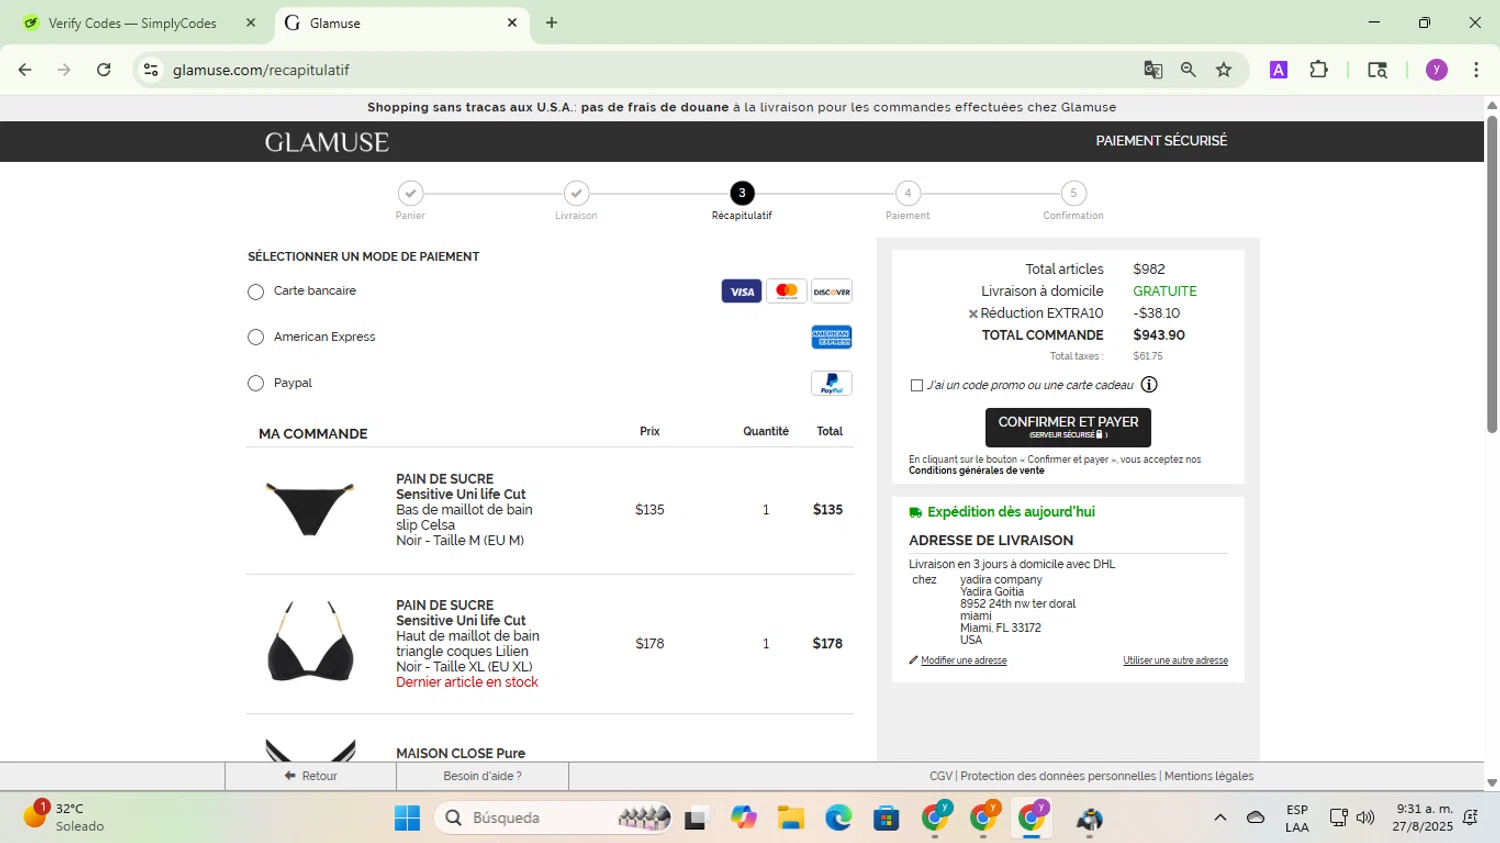Close the Glamuse browser tab

click(512, 23)
